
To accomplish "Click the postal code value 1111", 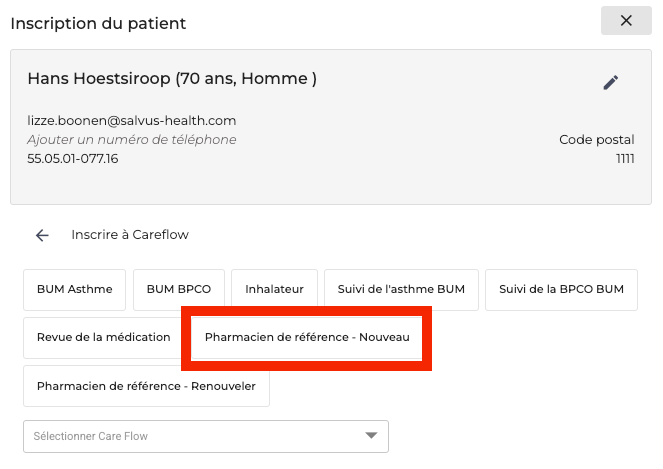I will tap(623, 159).
